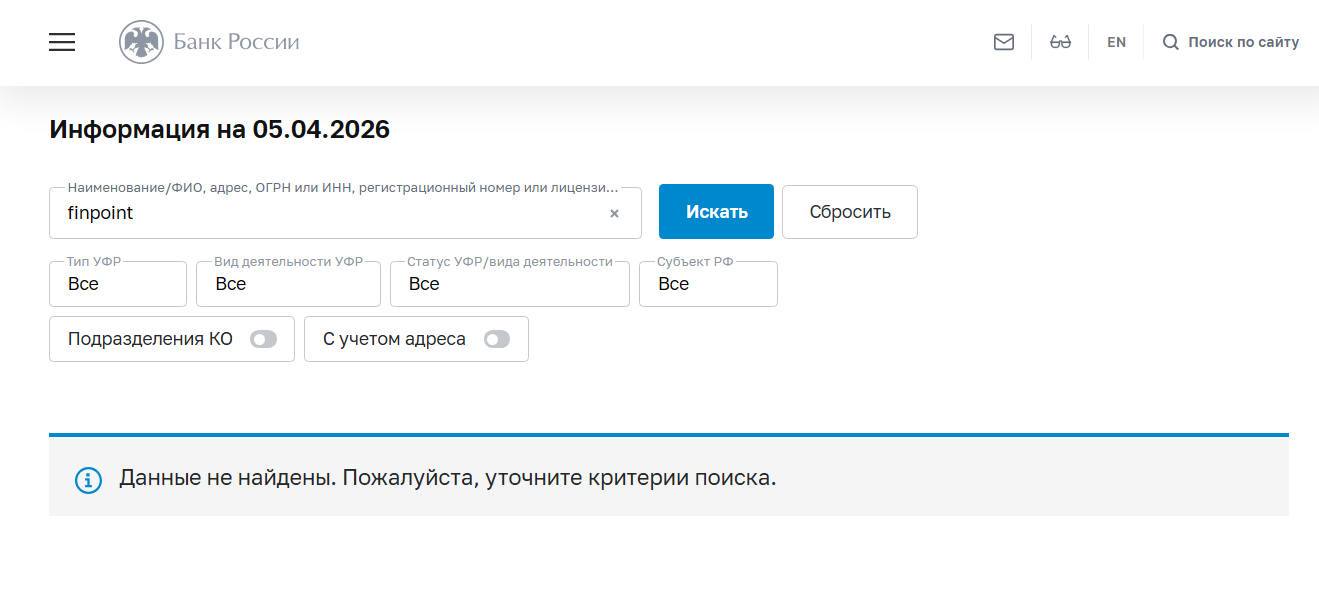
Task: Open the 'Статус УФР/вида деятельности' selector
Action: click(x=509, y=284)
